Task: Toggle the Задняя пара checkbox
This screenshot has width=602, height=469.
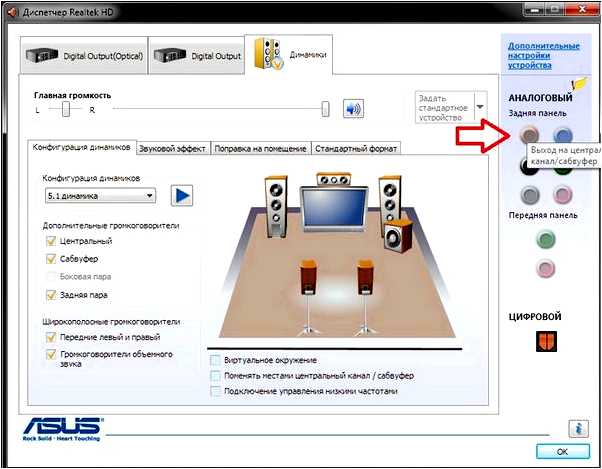Action: coord(51,295)
